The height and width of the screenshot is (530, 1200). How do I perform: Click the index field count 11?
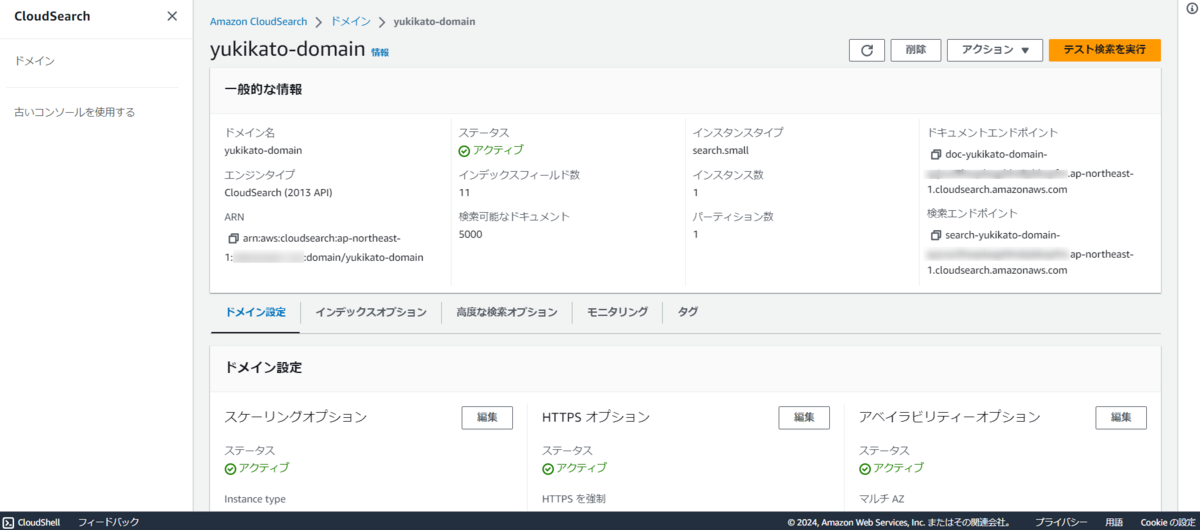(x=464, y=193)
